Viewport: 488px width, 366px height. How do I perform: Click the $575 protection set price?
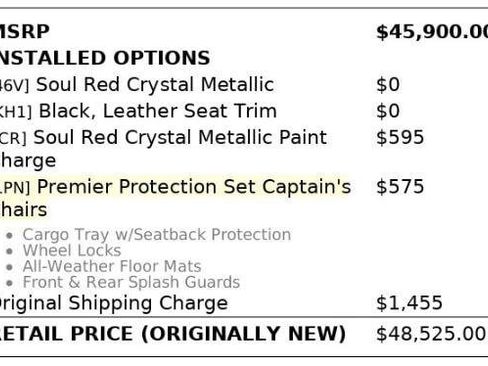tap(400, 186)
